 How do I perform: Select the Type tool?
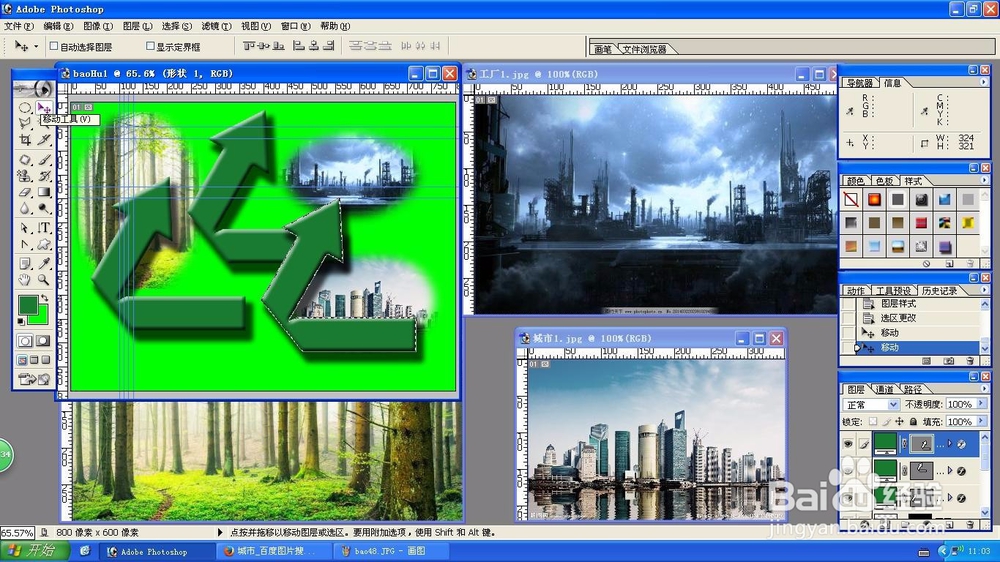[x=43, y=228]
